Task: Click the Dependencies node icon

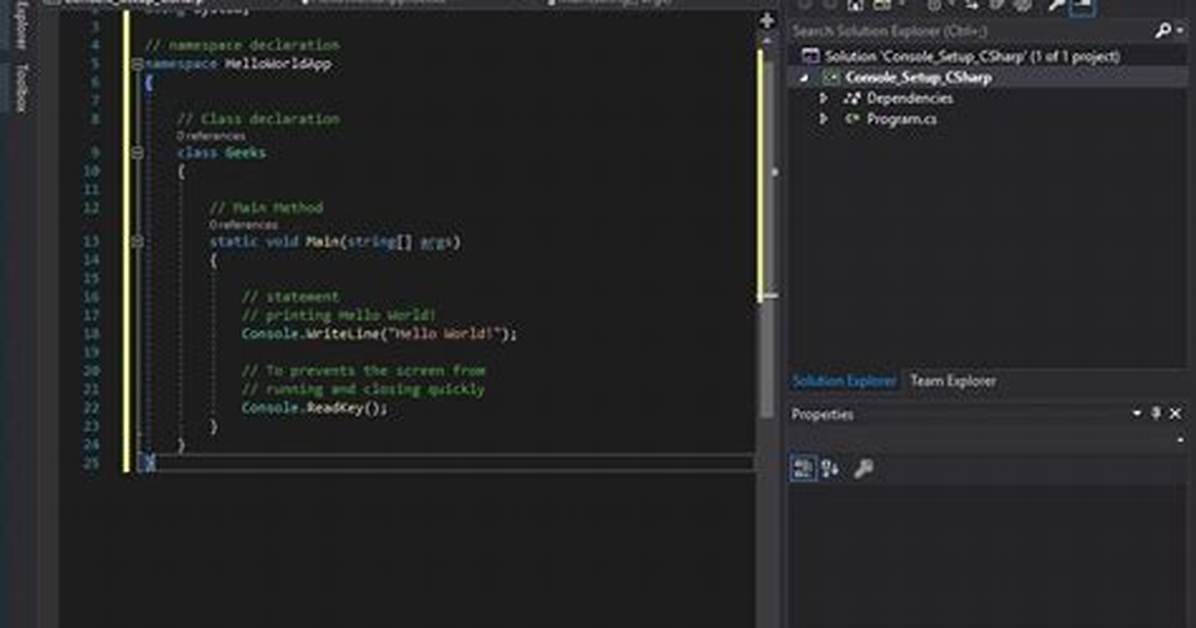Action: coord(852,98)
